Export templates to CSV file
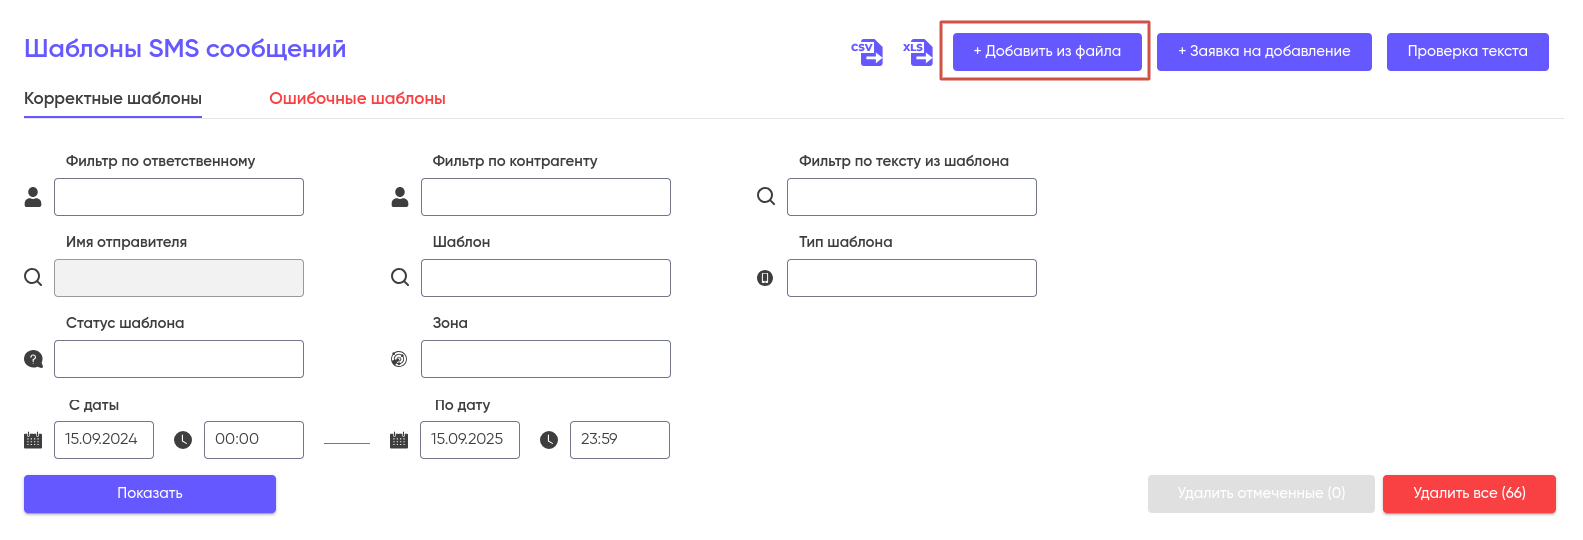 point(866,52)
